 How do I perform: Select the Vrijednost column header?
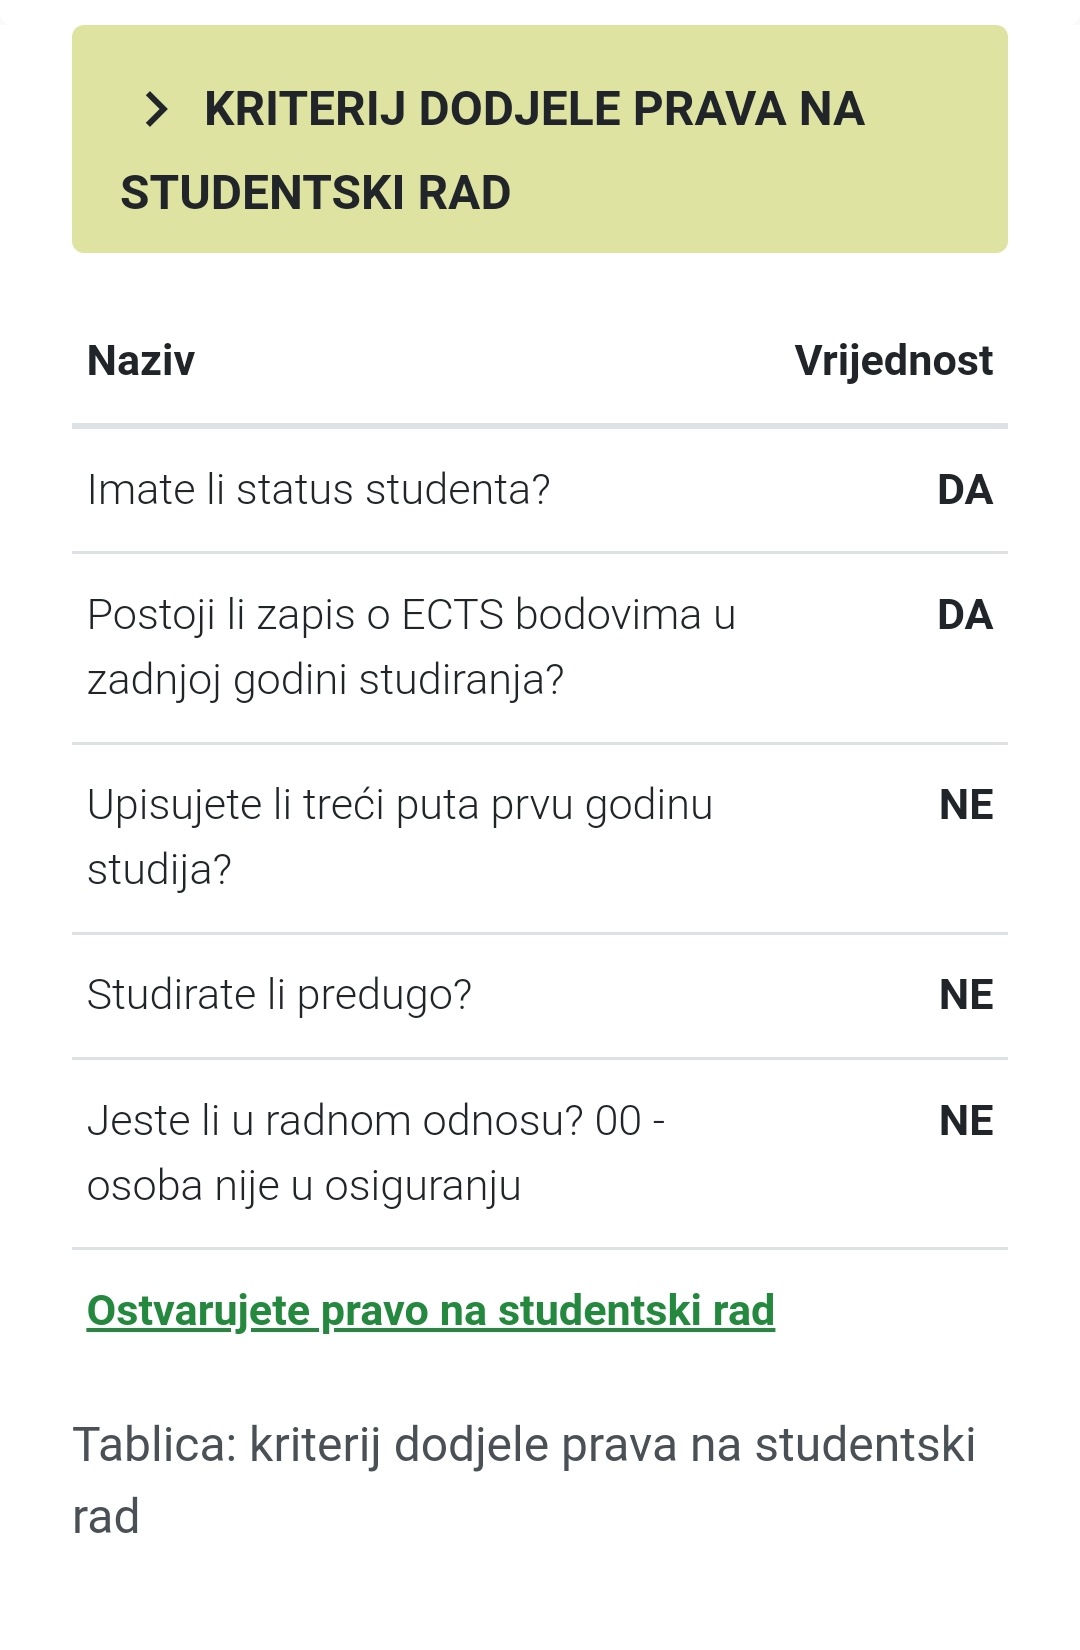[893, 360]
